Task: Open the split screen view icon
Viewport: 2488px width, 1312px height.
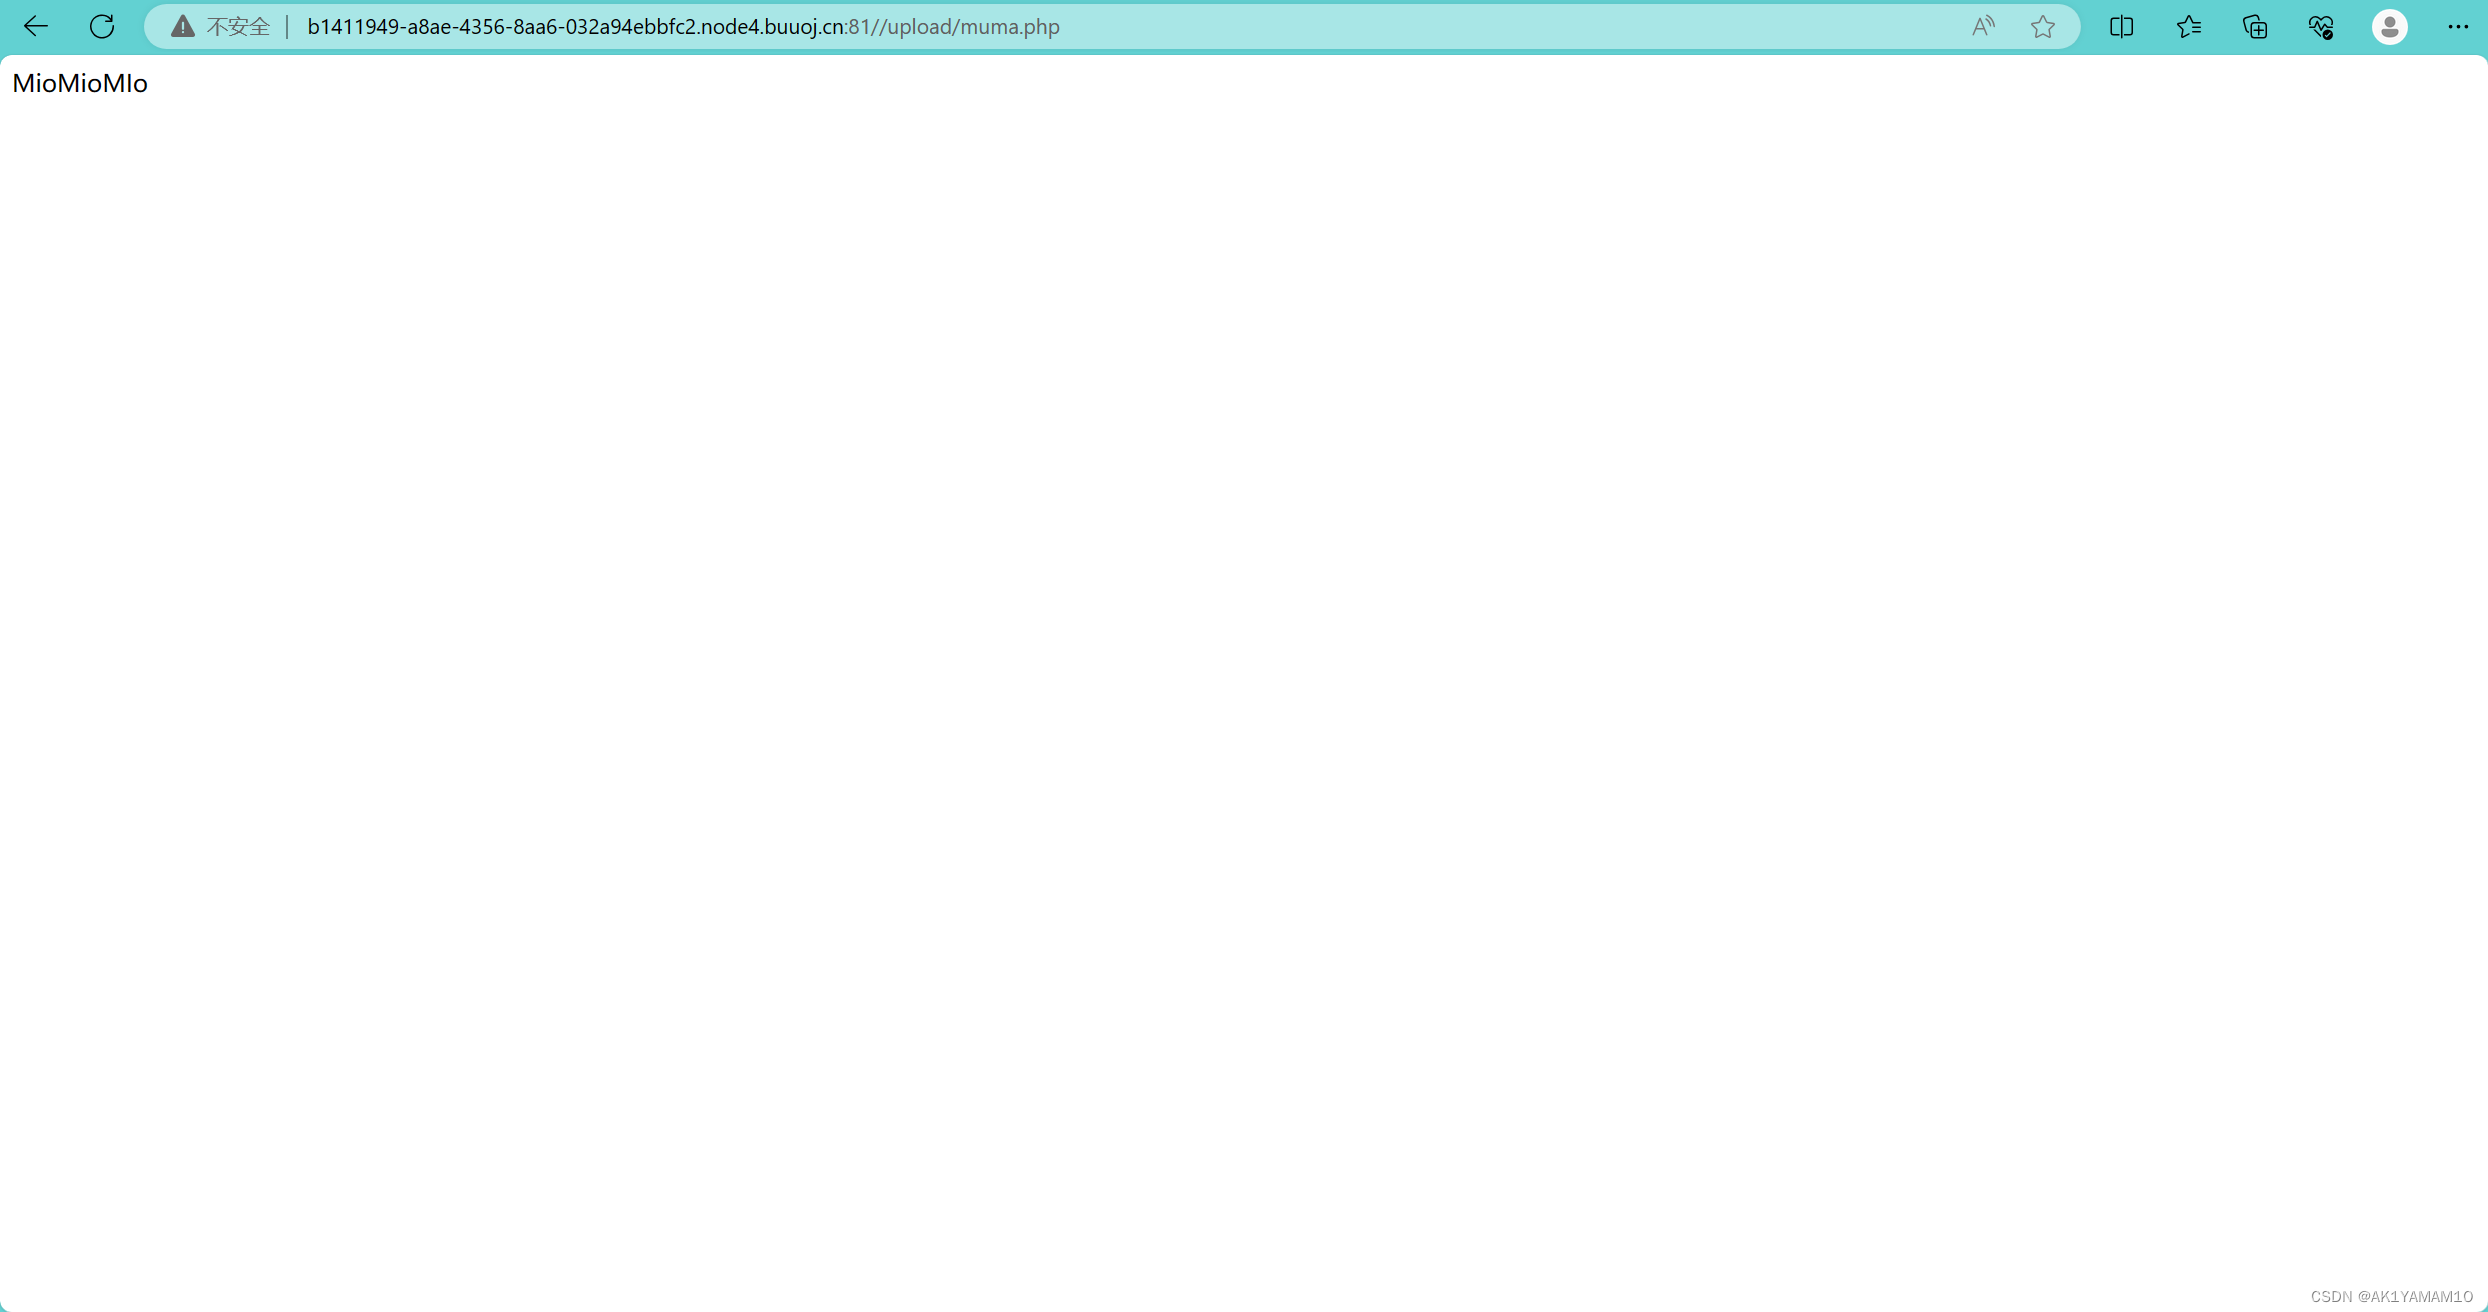Action: 2121,27
